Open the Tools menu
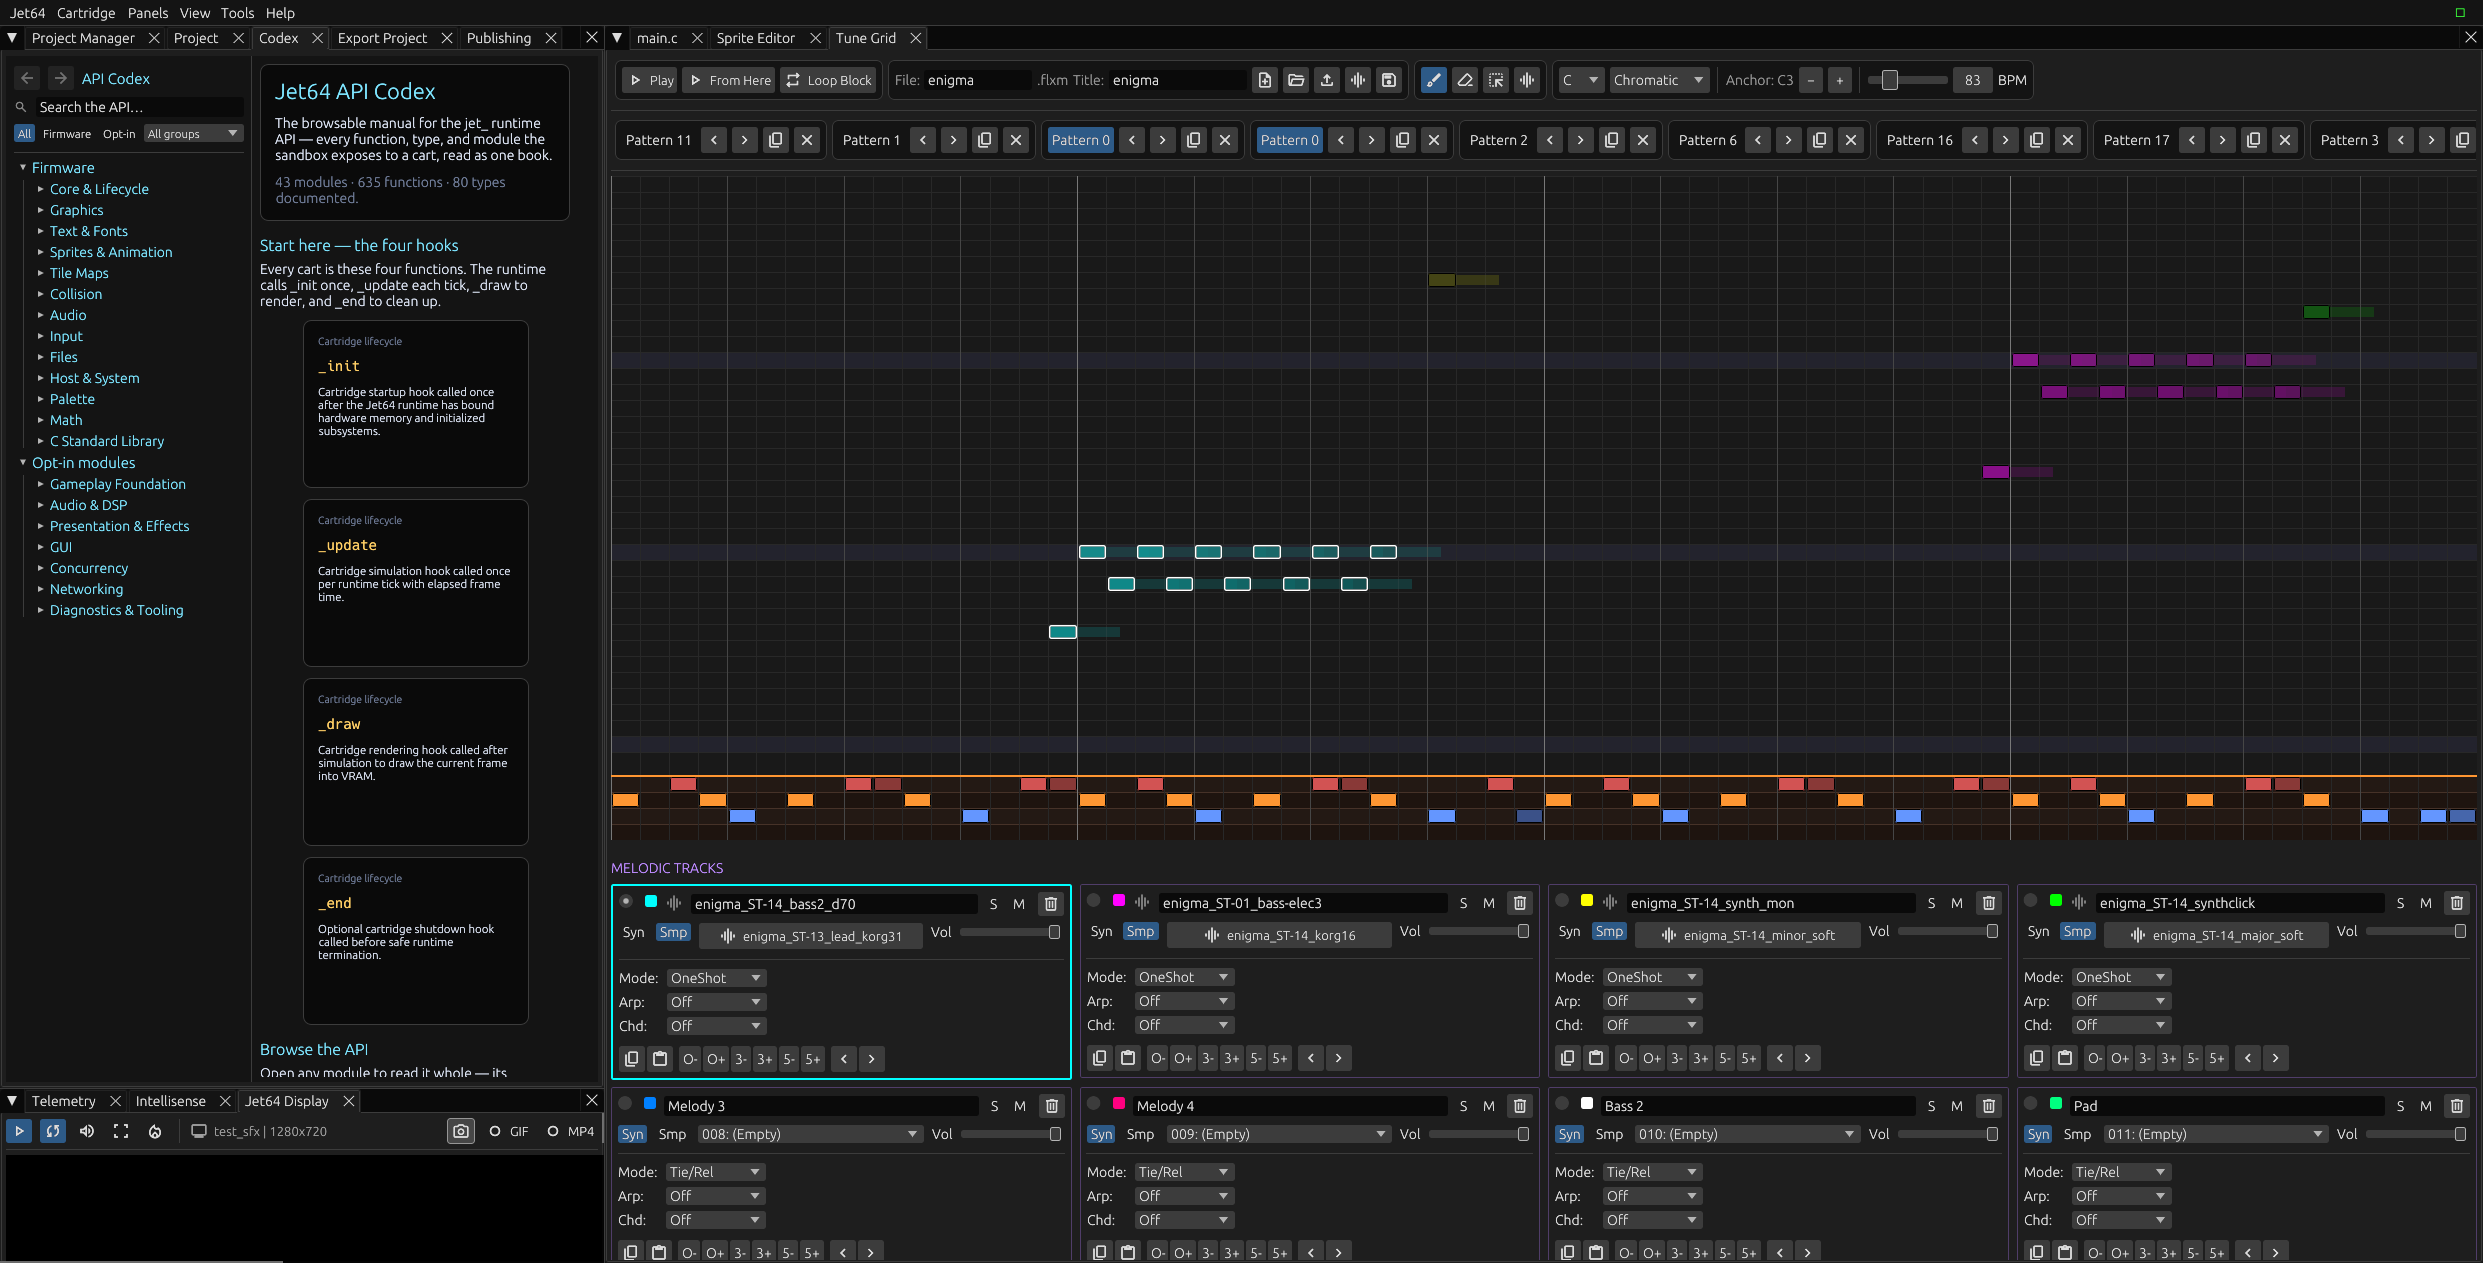2483x1263 pixels. (x=238, y=13)
